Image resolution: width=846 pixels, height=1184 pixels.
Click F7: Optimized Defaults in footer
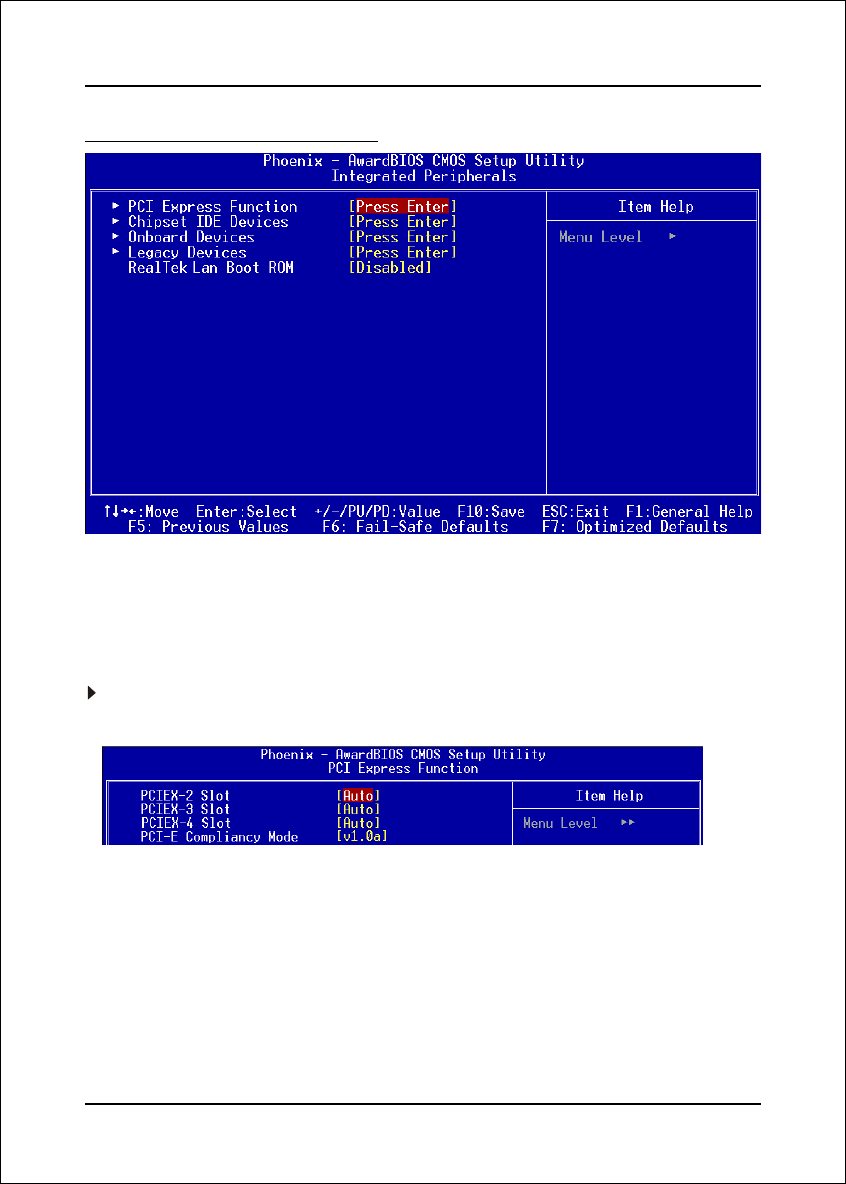click(x=650, y=526)
